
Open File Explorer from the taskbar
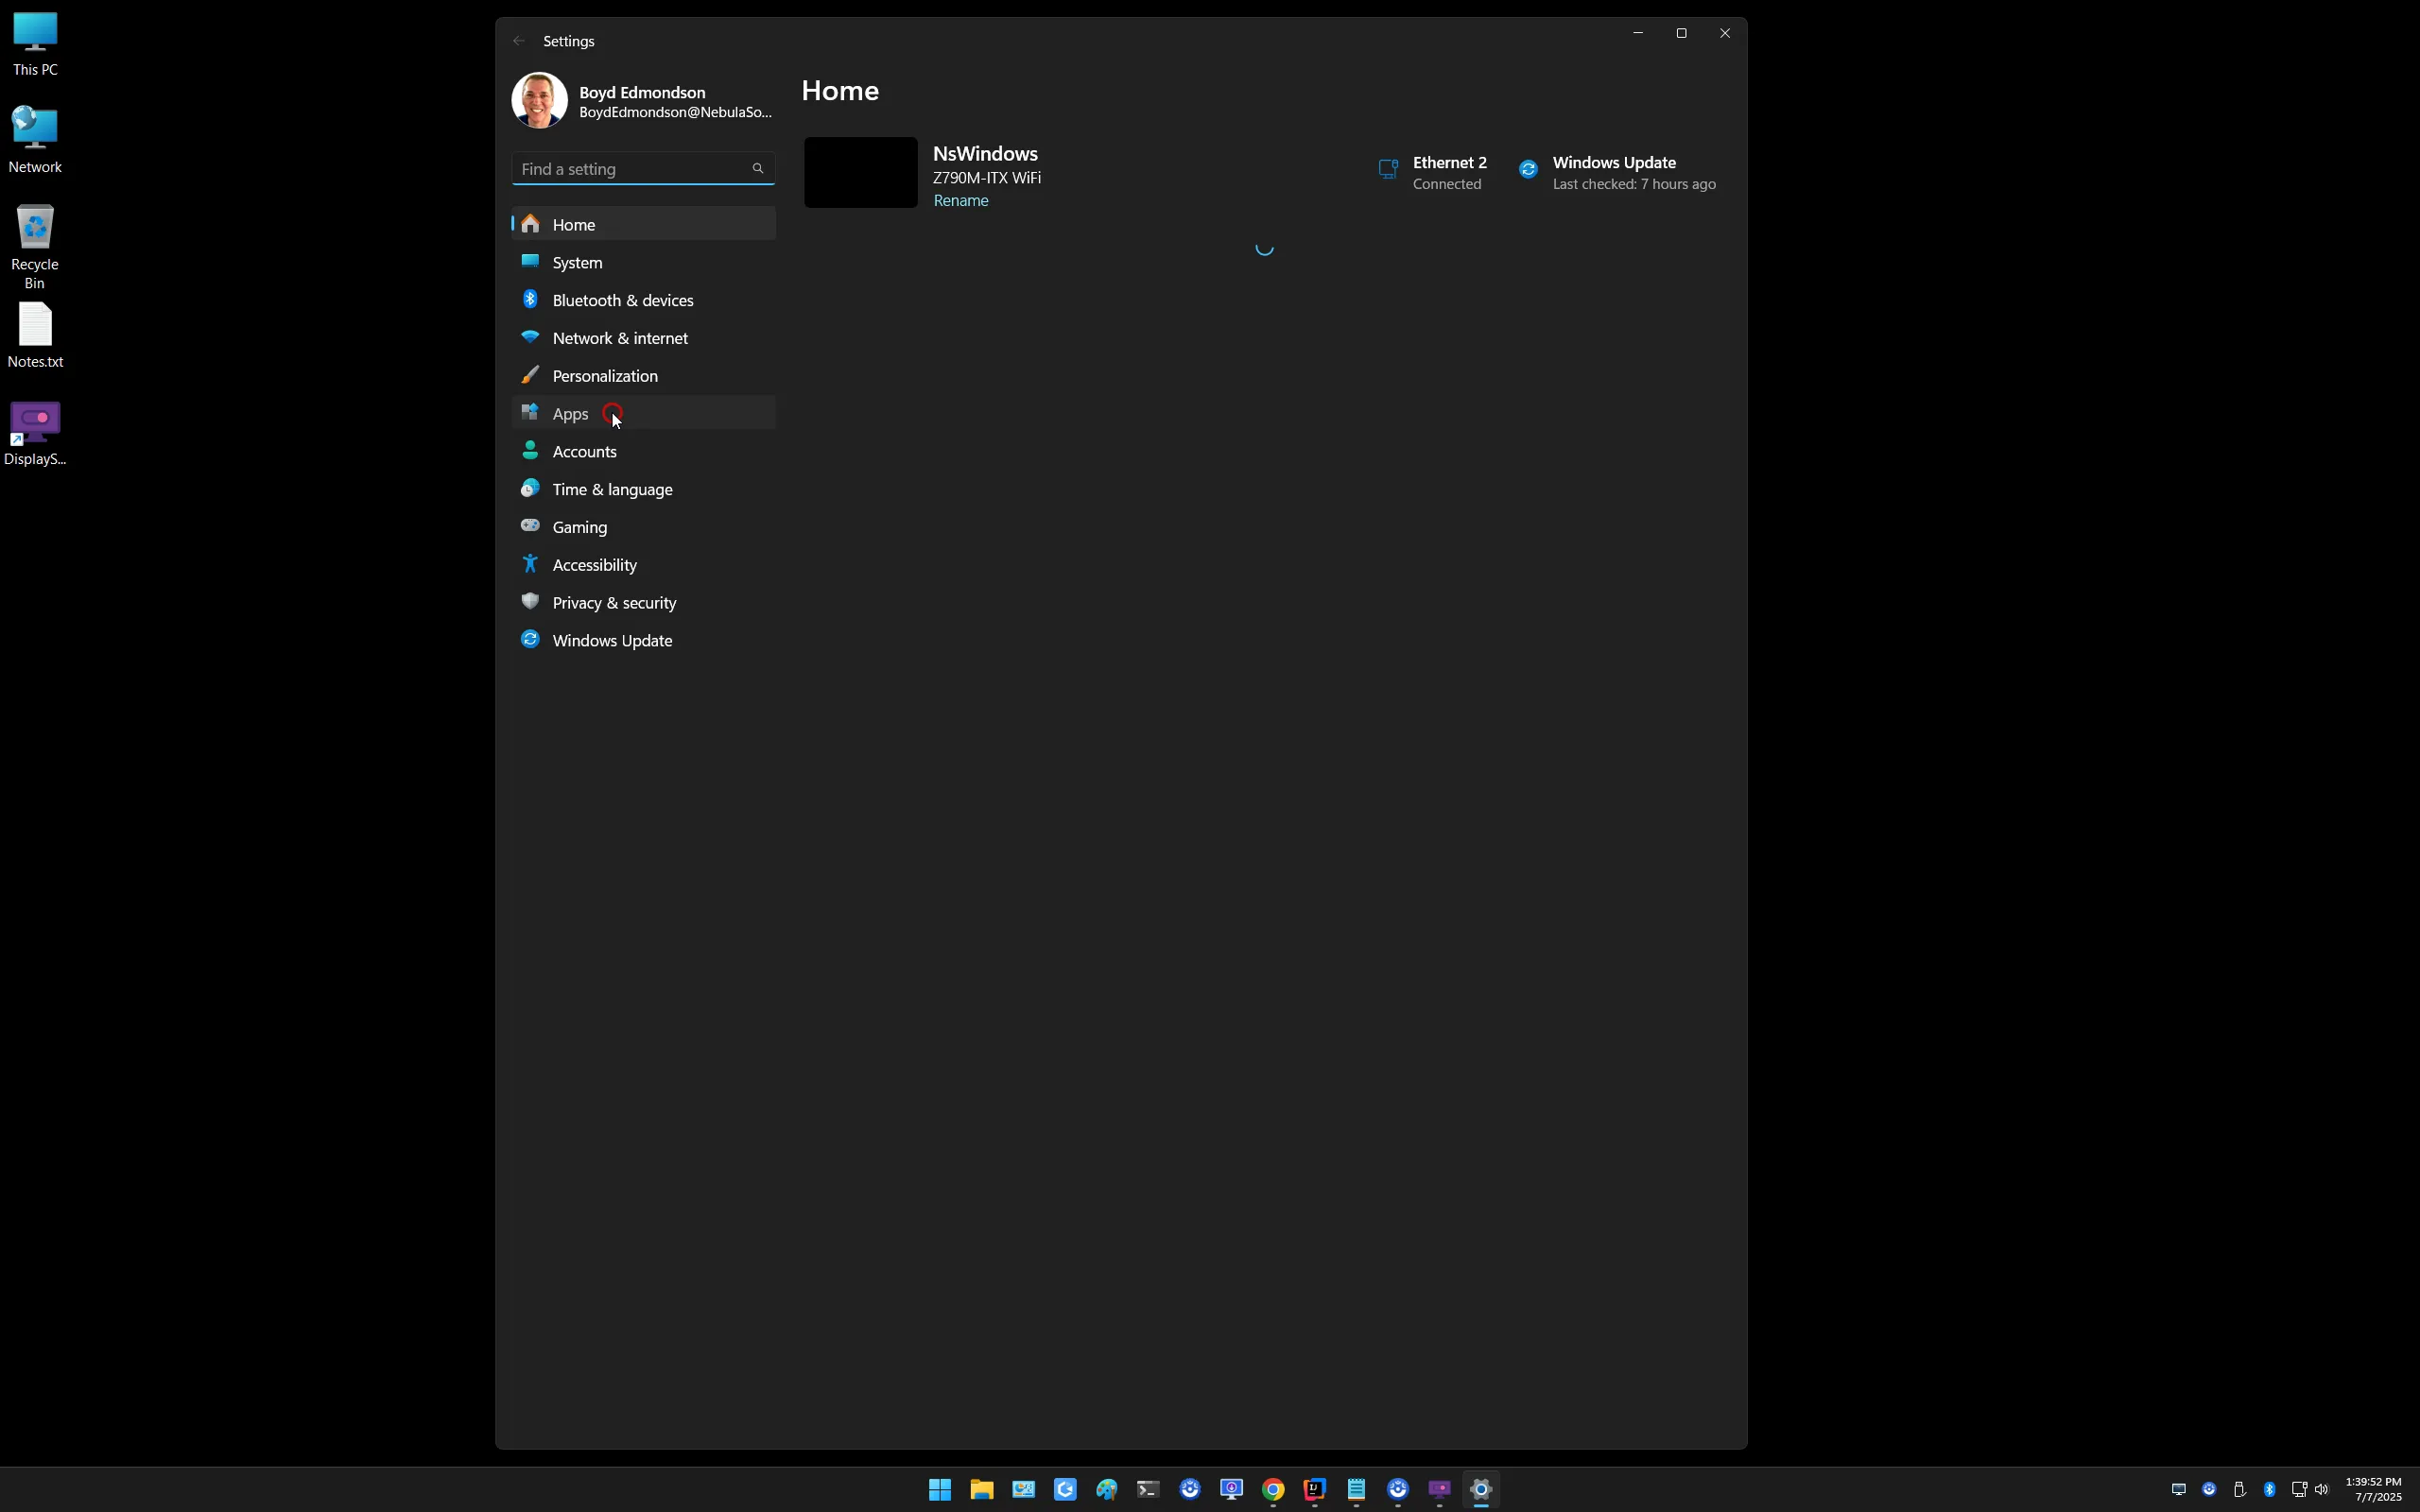(981, 1489)
